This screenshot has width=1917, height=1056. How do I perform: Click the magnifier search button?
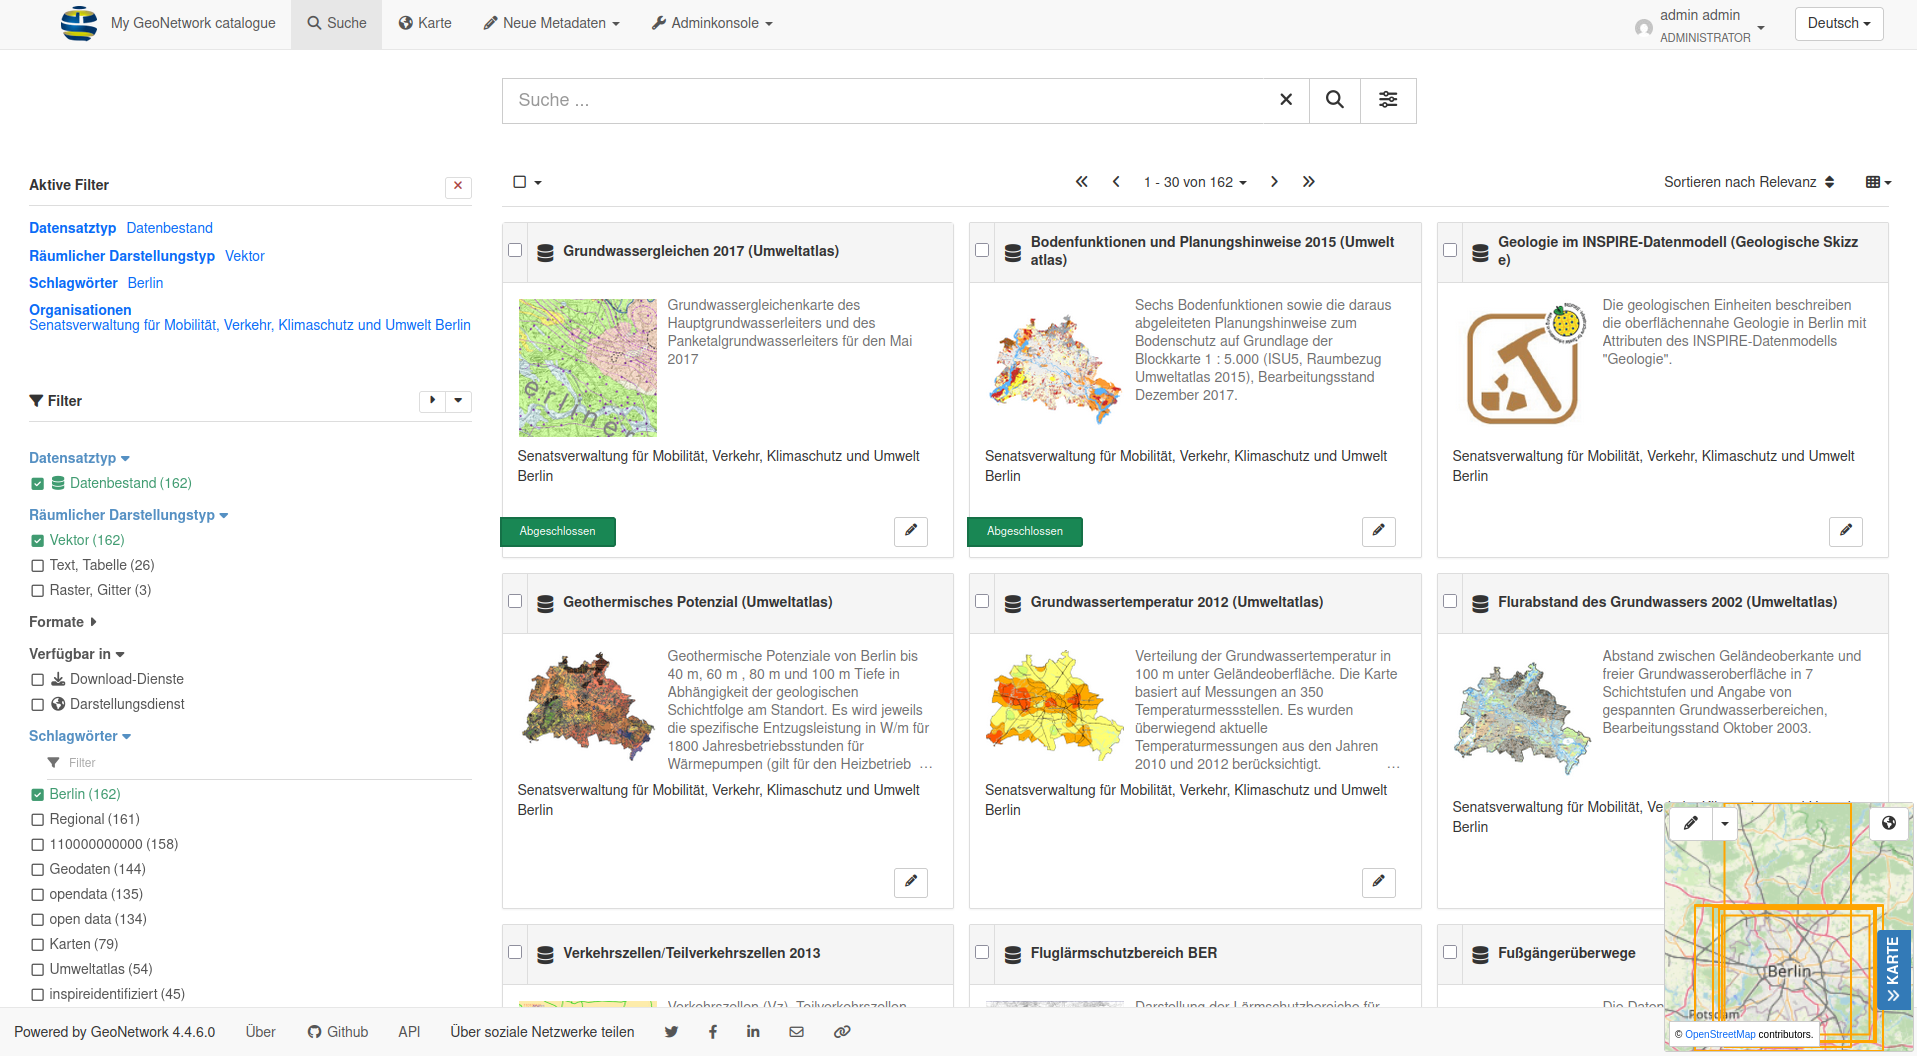tap(1334, 100)
